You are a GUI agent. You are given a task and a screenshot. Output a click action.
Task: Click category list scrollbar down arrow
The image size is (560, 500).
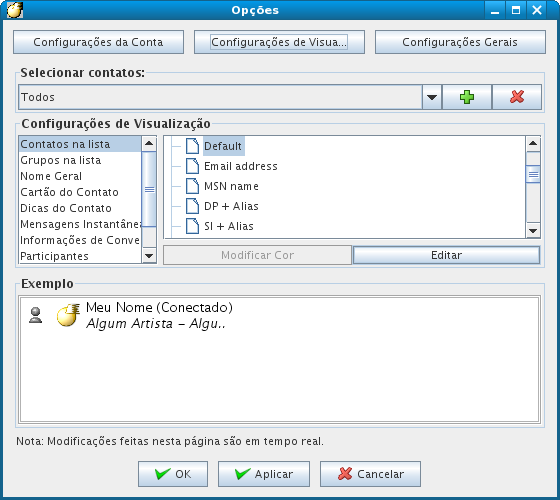pos(149,256)
